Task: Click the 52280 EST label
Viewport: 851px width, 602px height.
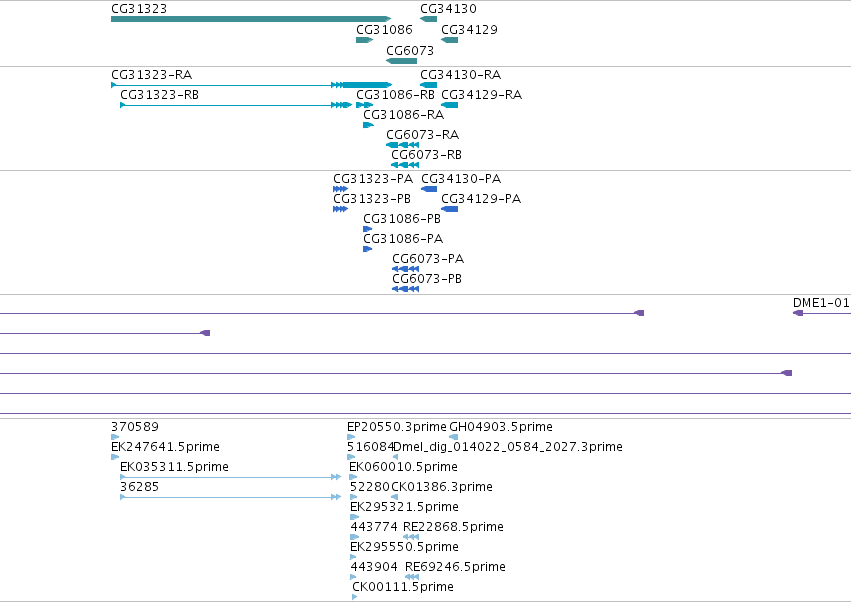Action: (370, 487)
